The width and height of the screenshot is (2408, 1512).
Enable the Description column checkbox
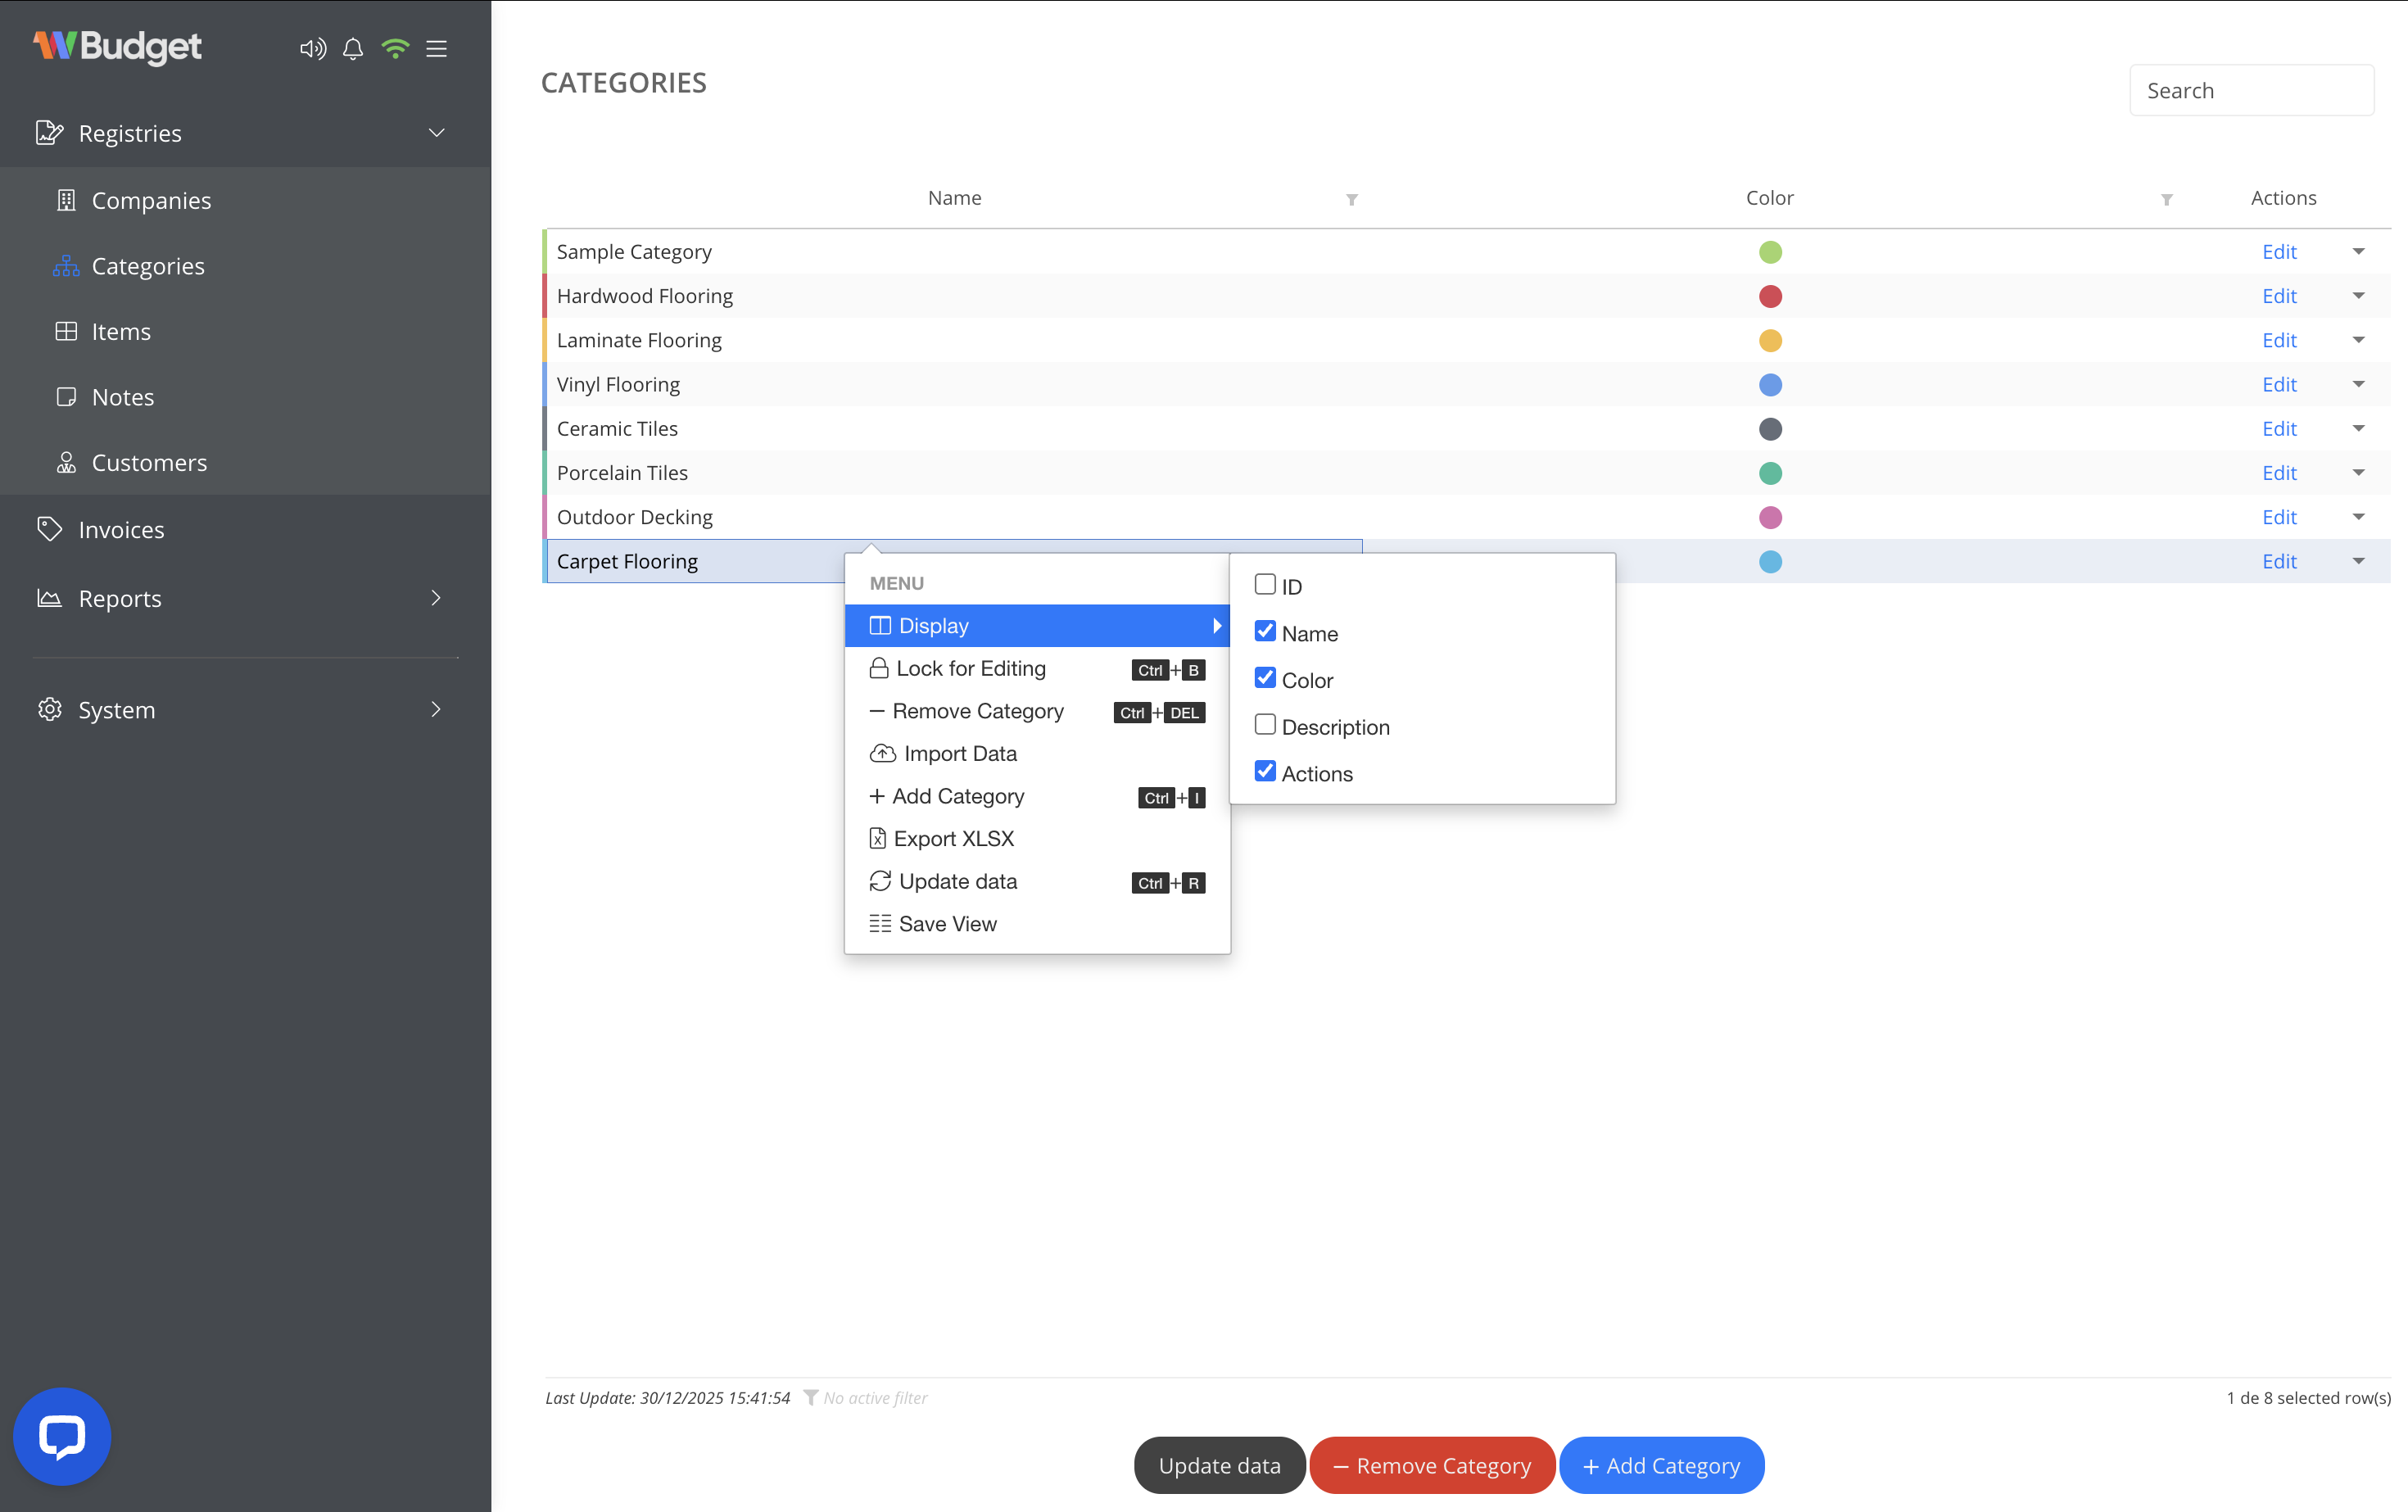tap(1265, 724)
